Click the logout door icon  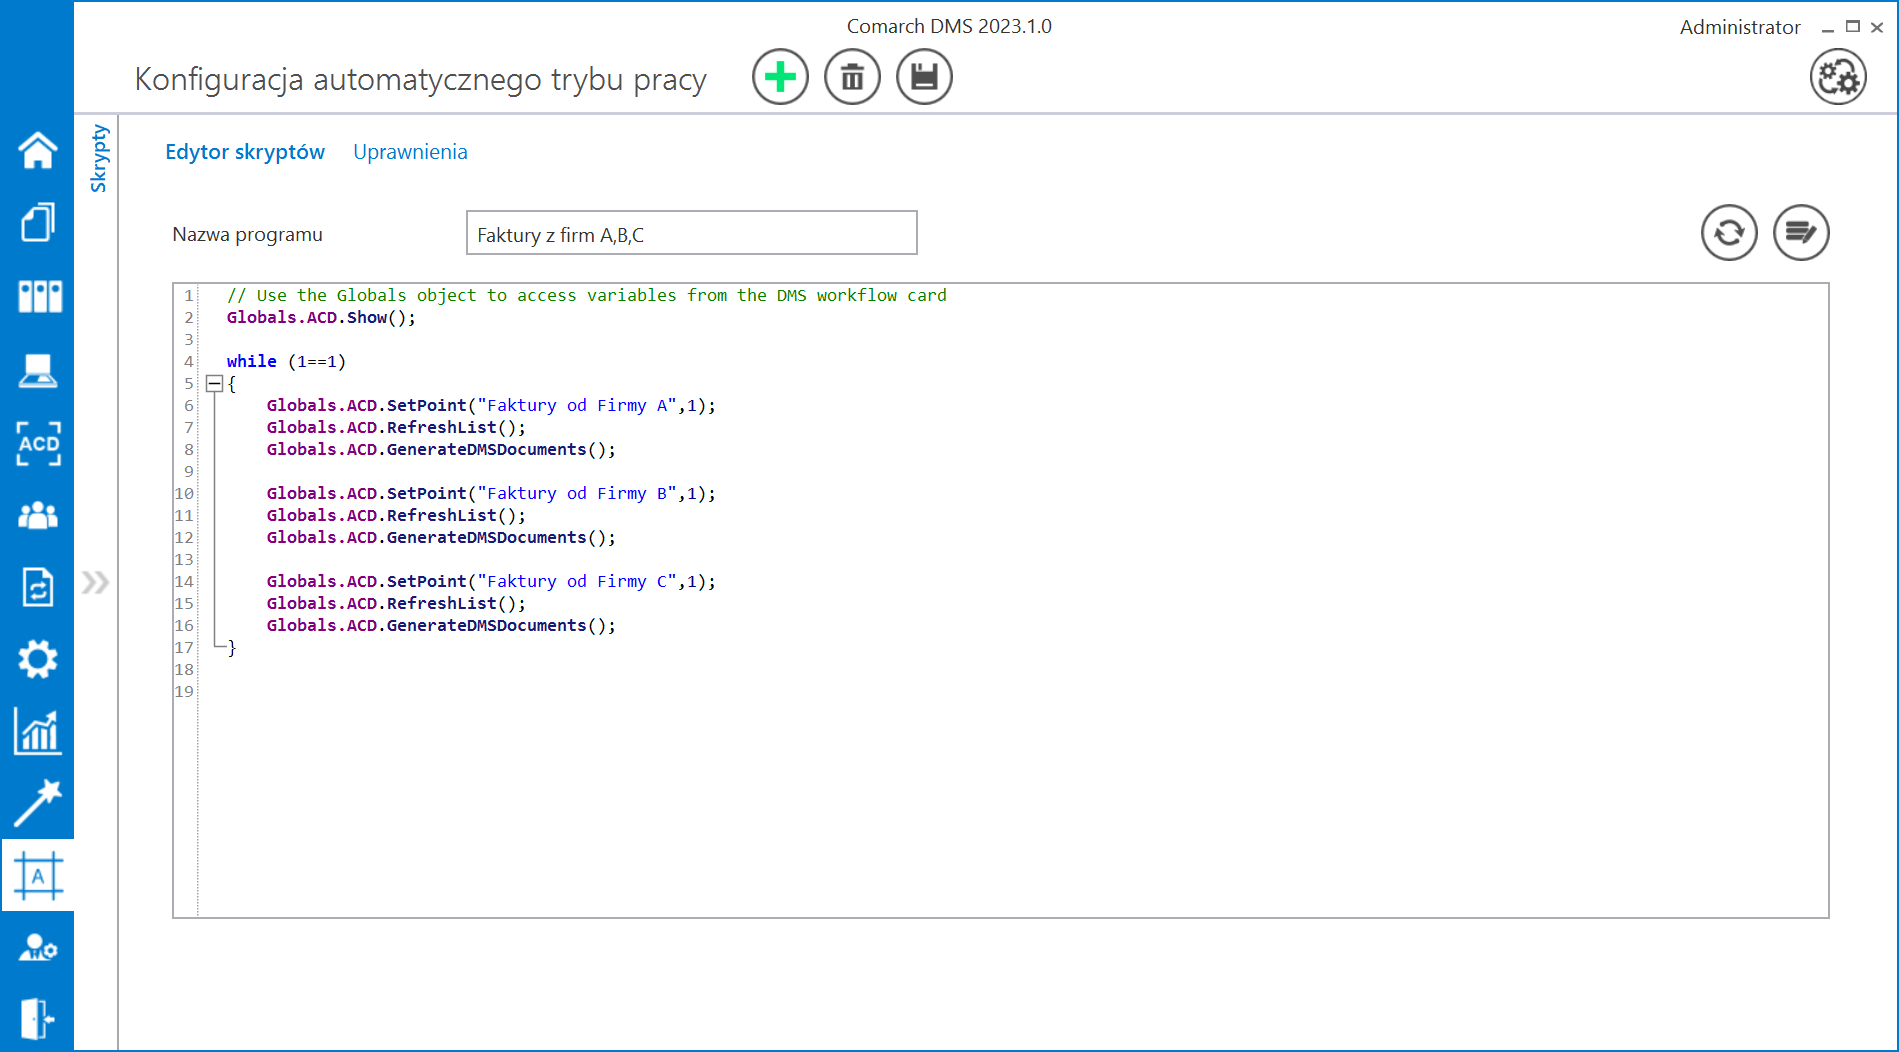[x=37, y=1019]
